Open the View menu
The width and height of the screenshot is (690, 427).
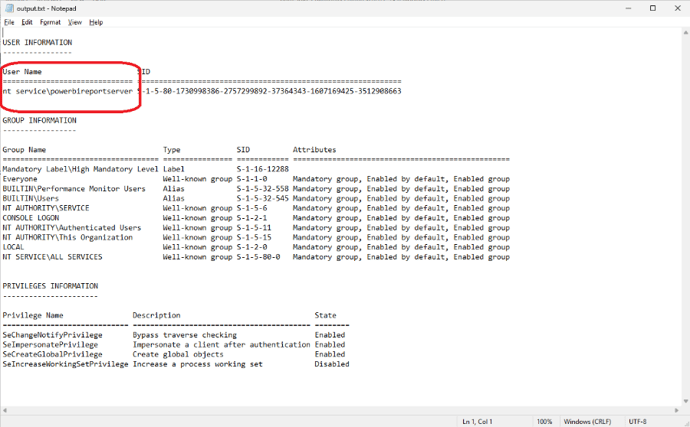(x=74, y=22)
